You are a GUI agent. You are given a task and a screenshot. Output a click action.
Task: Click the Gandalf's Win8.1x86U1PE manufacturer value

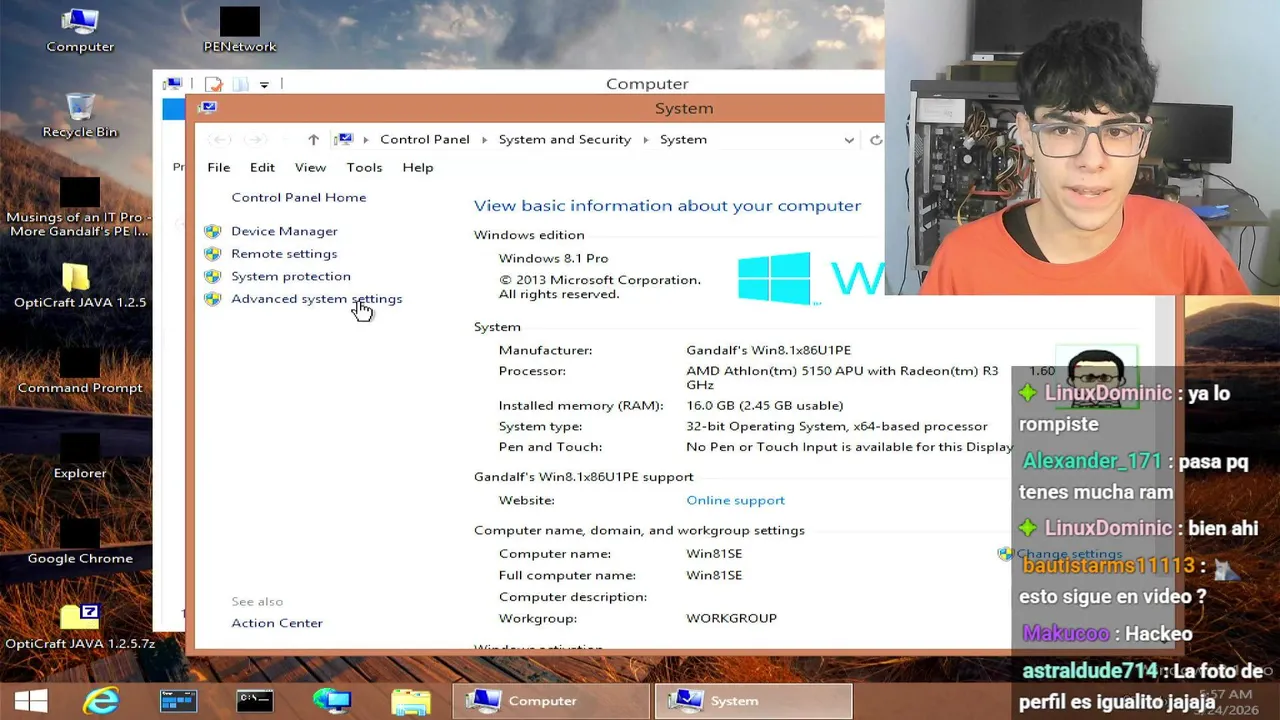click(768, 350)
